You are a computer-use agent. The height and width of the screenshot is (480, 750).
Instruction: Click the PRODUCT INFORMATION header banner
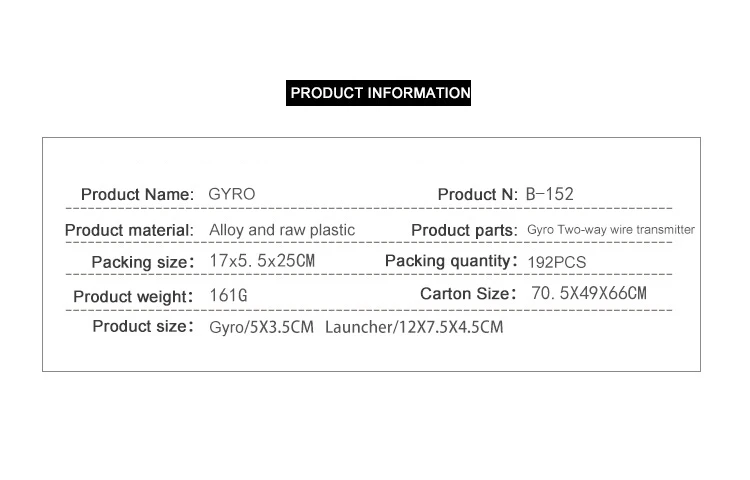(x=378, y=93)
